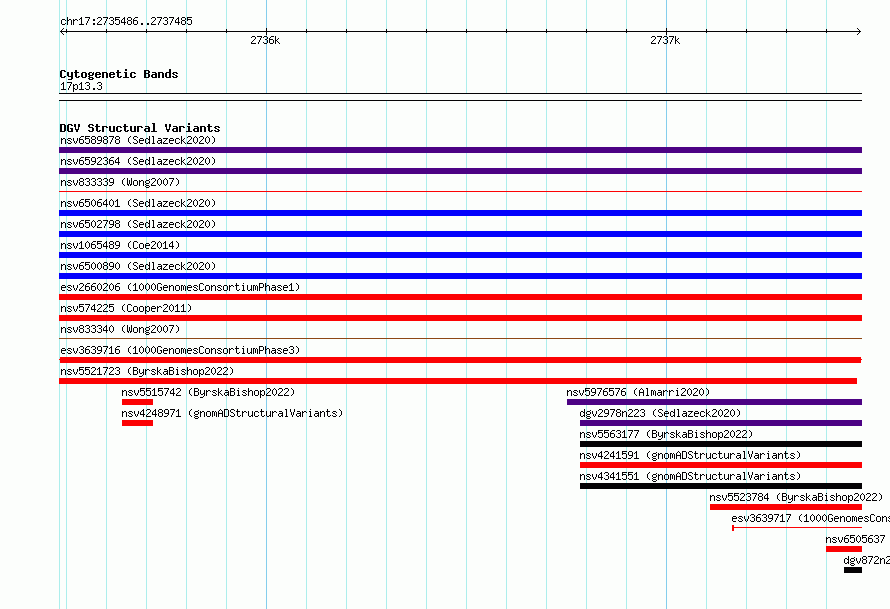Click the 2737k ruler position marker
Viewport: 890px width, 609px height.
pos(665,40)
